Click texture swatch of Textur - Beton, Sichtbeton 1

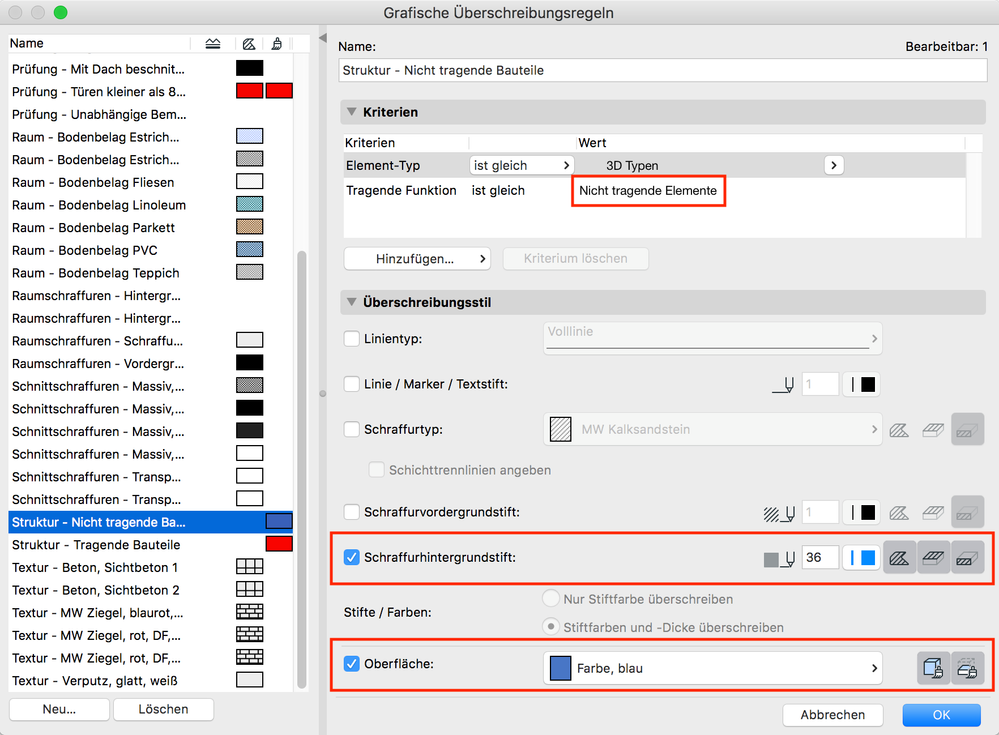pos(250,567)
